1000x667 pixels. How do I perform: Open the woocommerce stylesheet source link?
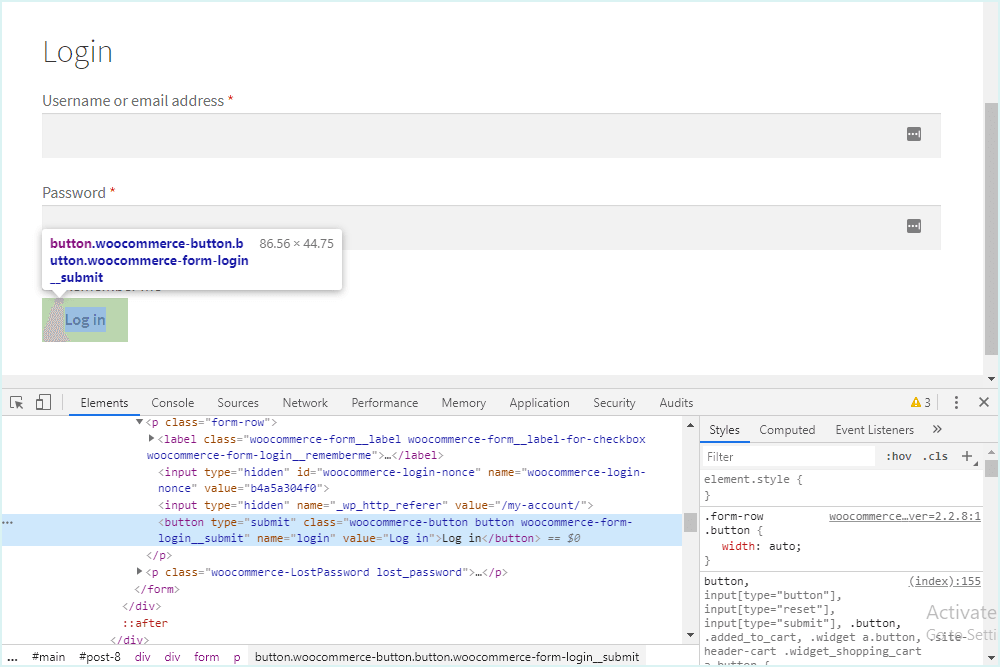click(x=904, y=516)
